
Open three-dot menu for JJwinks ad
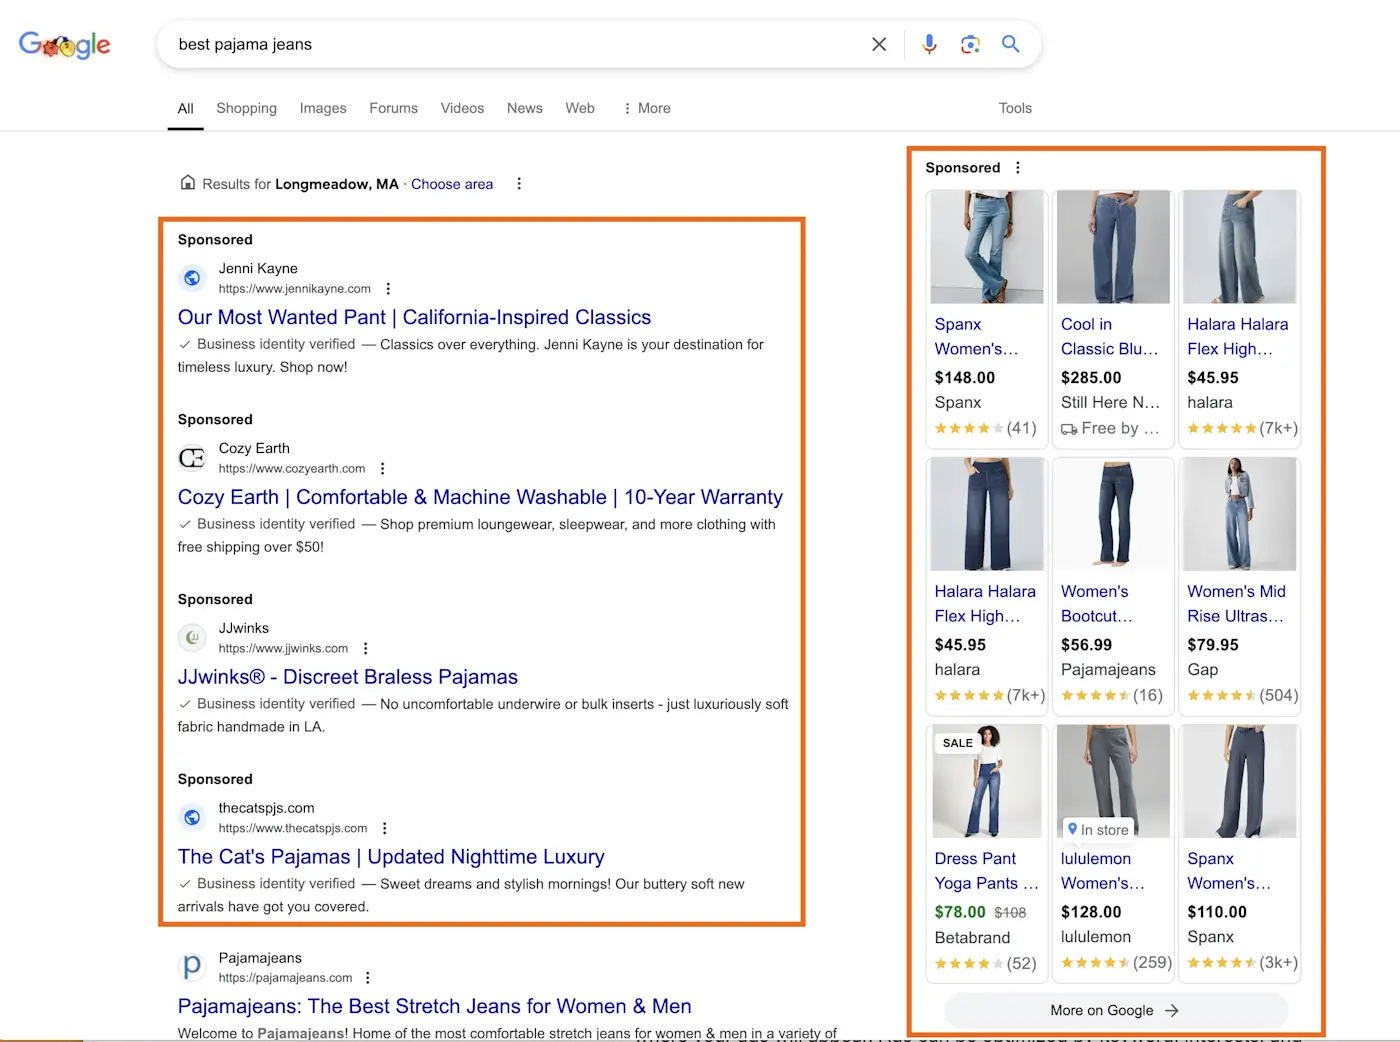[x=365, y=649]
